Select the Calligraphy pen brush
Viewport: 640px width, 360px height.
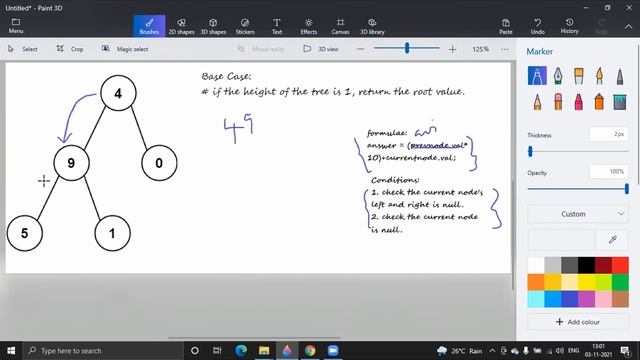pyautogui.click(x=558, y=76)
